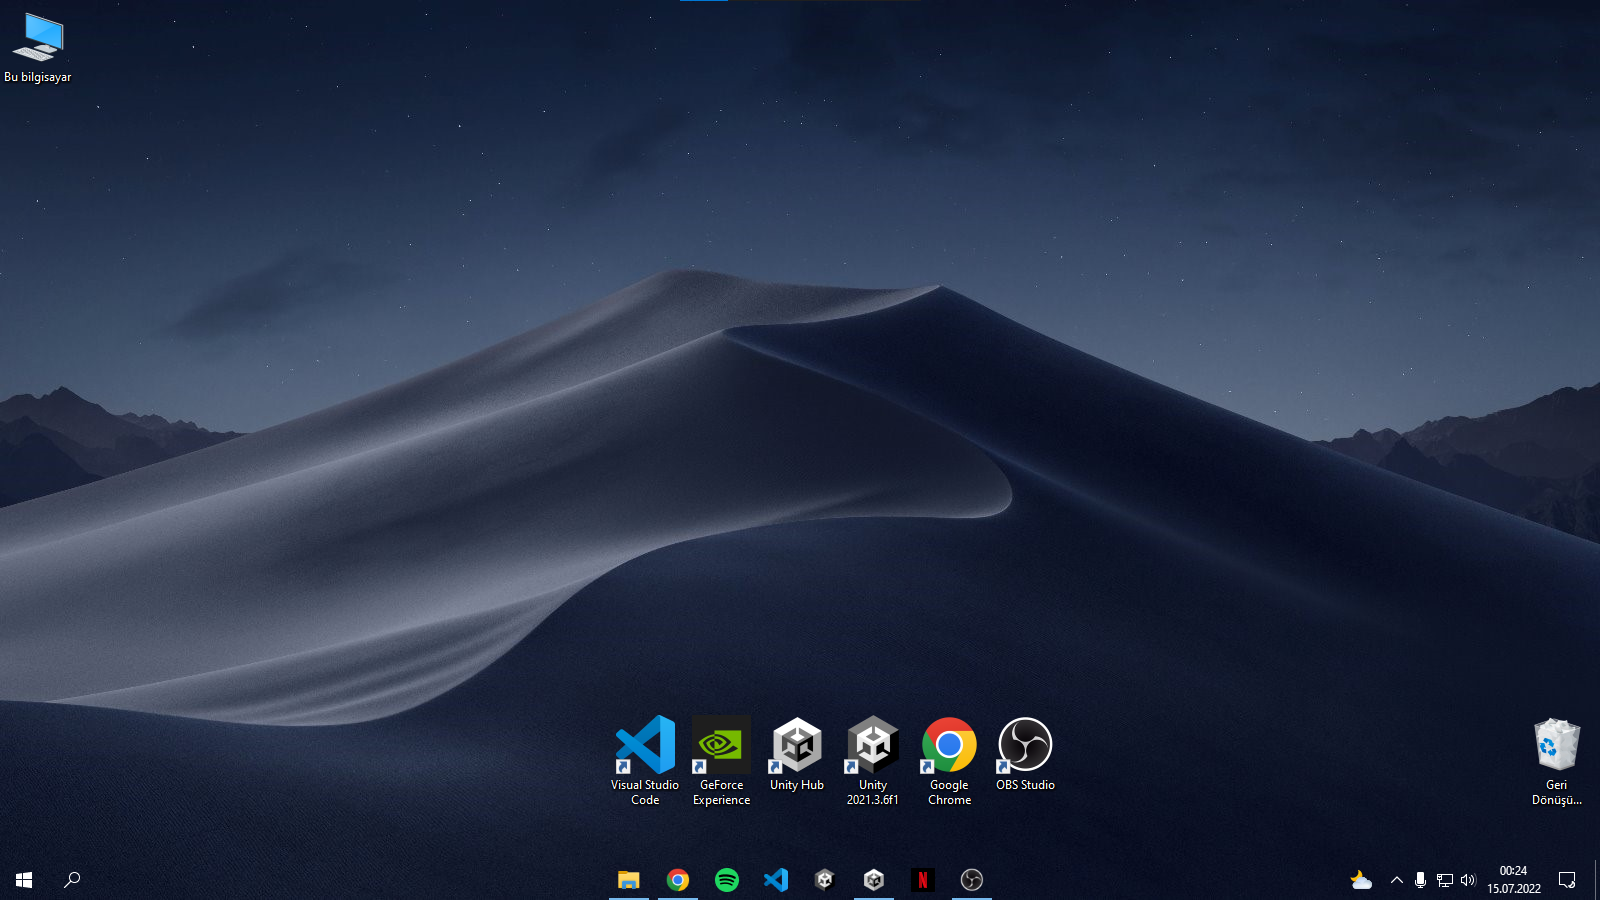Open the weather widget in the tray
1600x900 pixels.
[1361, 880]
